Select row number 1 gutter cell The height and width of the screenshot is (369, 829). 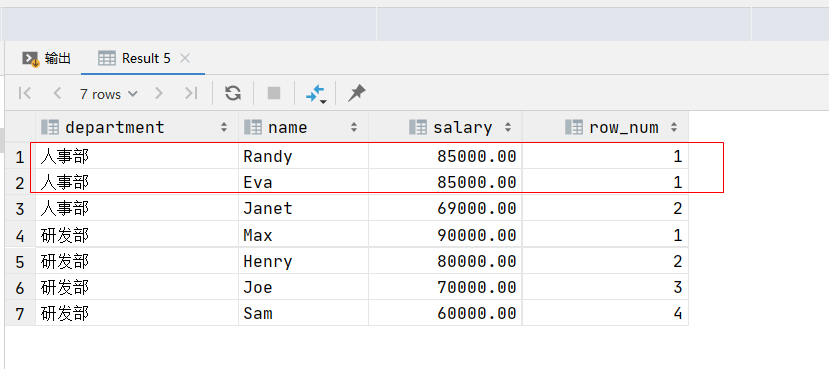(x=20, y=156)
